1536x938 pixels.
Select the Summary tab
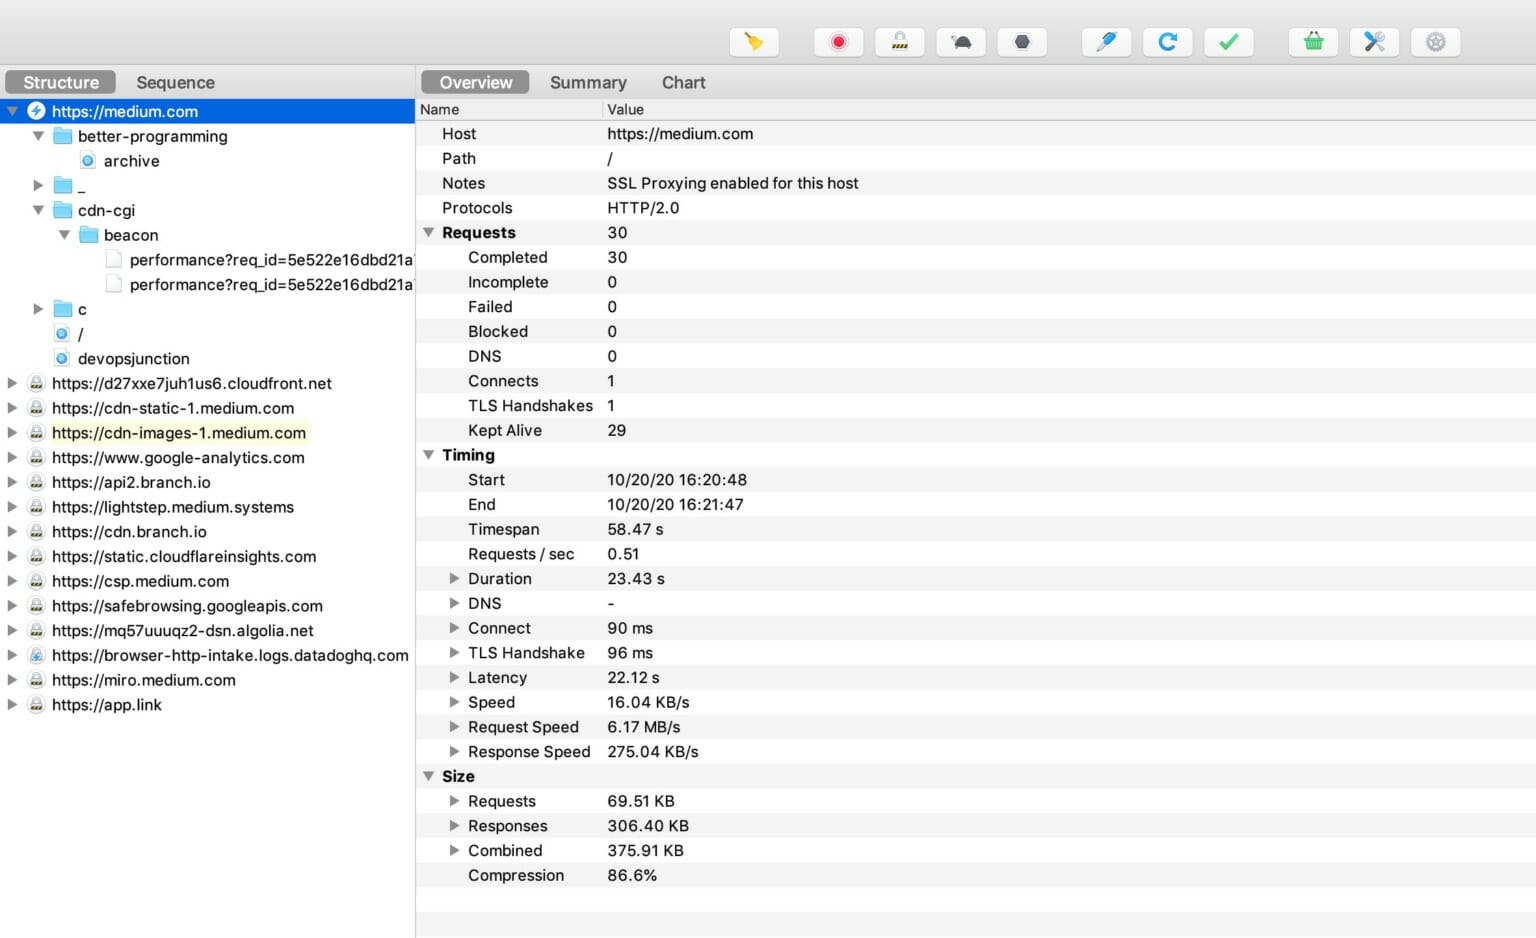click(588, 82)
